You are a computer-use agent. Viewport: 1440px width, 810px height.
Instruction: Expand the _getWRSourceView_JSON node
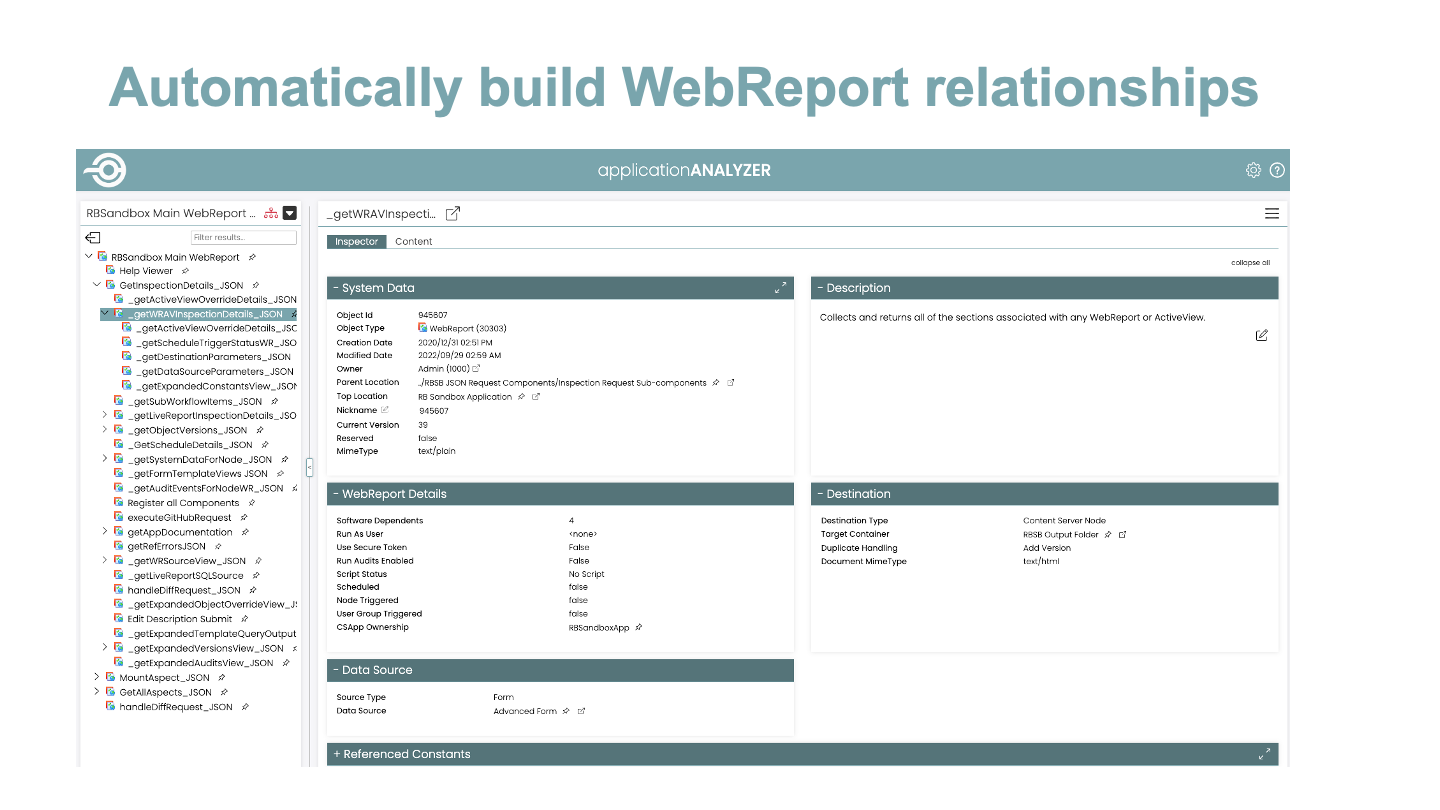coord(105,561)
